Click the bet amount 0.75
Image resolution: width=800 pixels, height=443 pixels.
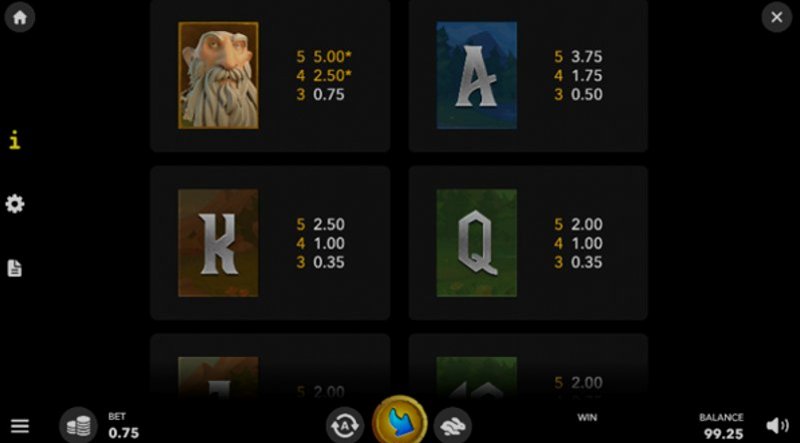123,433
